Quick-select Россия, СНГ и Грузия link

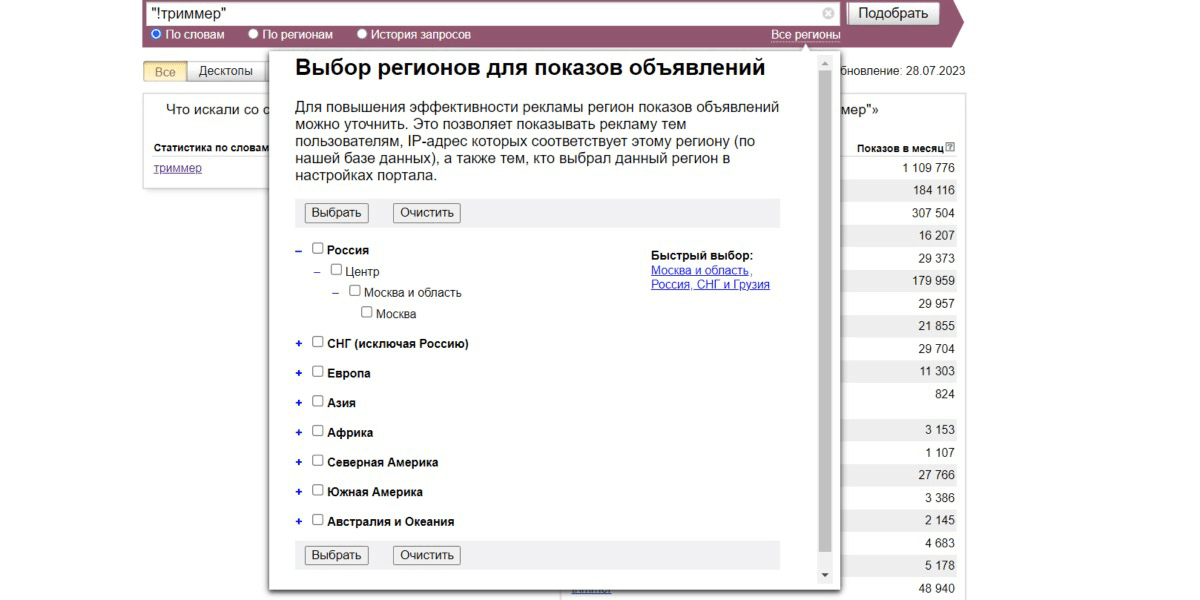point(710,284)
